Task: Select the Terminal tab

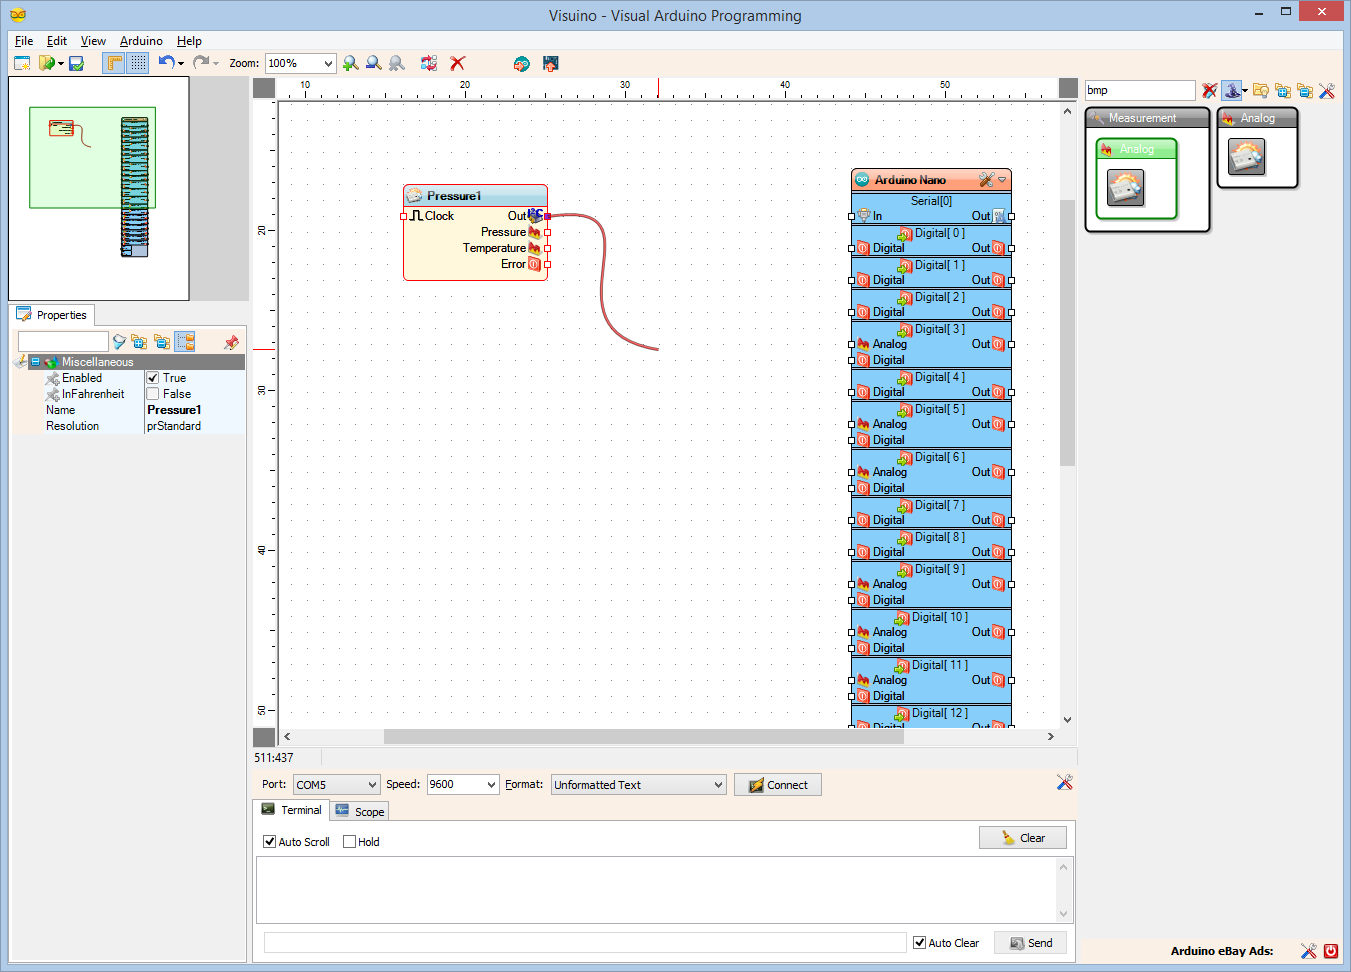Action: 292,810
